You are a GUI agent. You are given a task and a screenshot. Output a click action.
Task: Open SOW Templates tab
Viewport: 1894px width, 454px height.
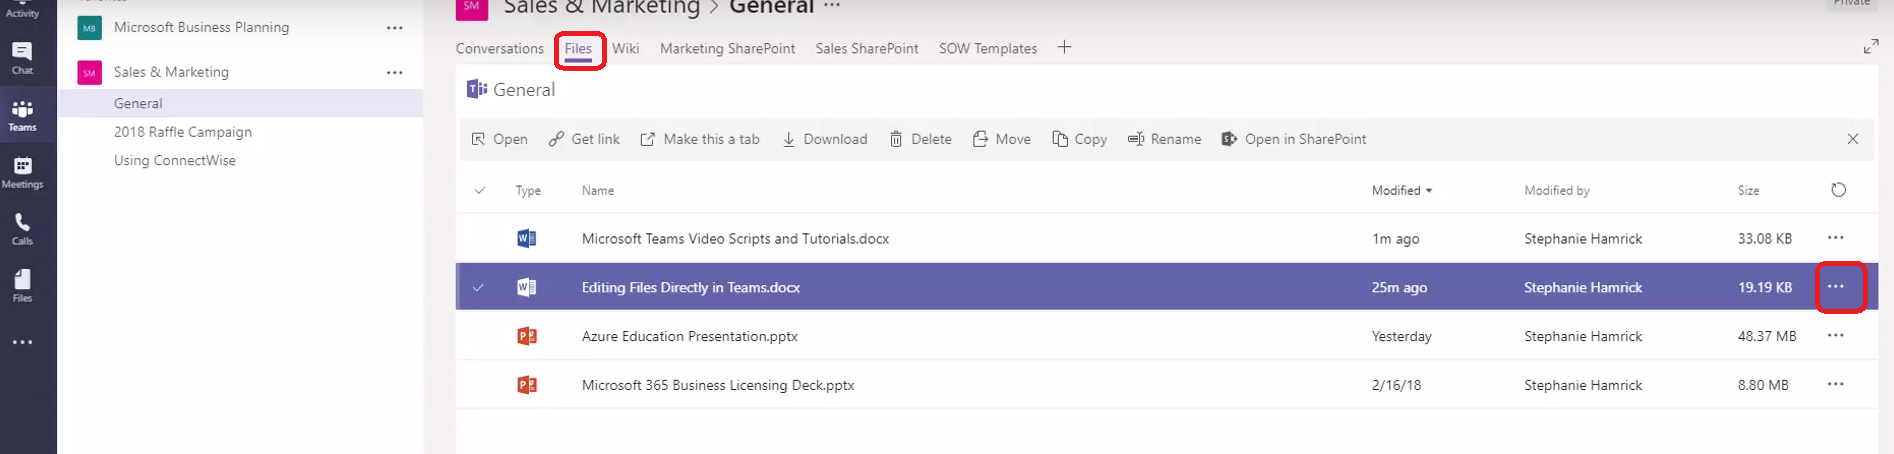[x=987, y=48]
